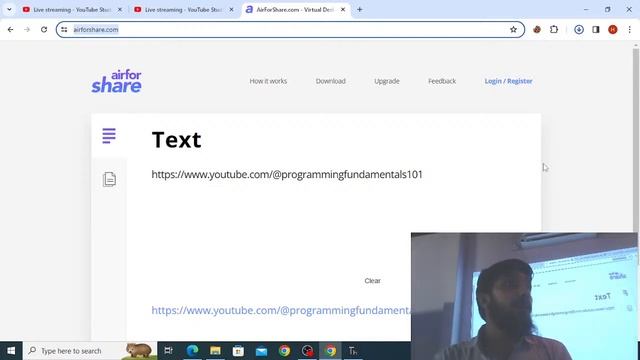Close the first YouTube Studio tab
Image resolution: width=640 pixels, height=360 pixels.
(x=120, y=9)
